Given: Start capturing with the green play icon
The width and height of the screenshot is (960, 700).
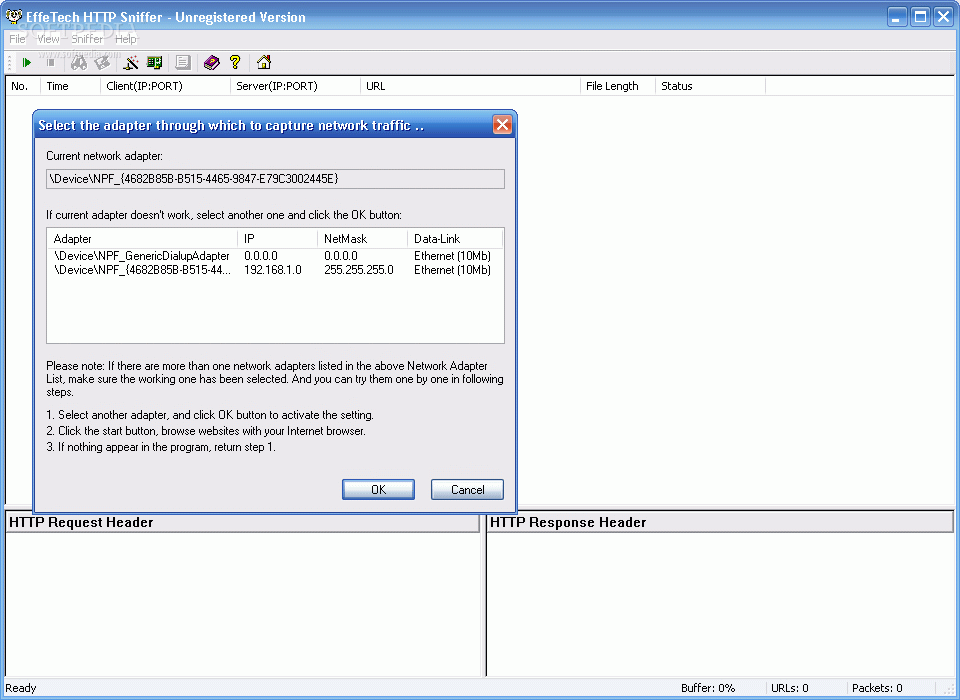Looking at the screenshot, I should click(26, 62).
